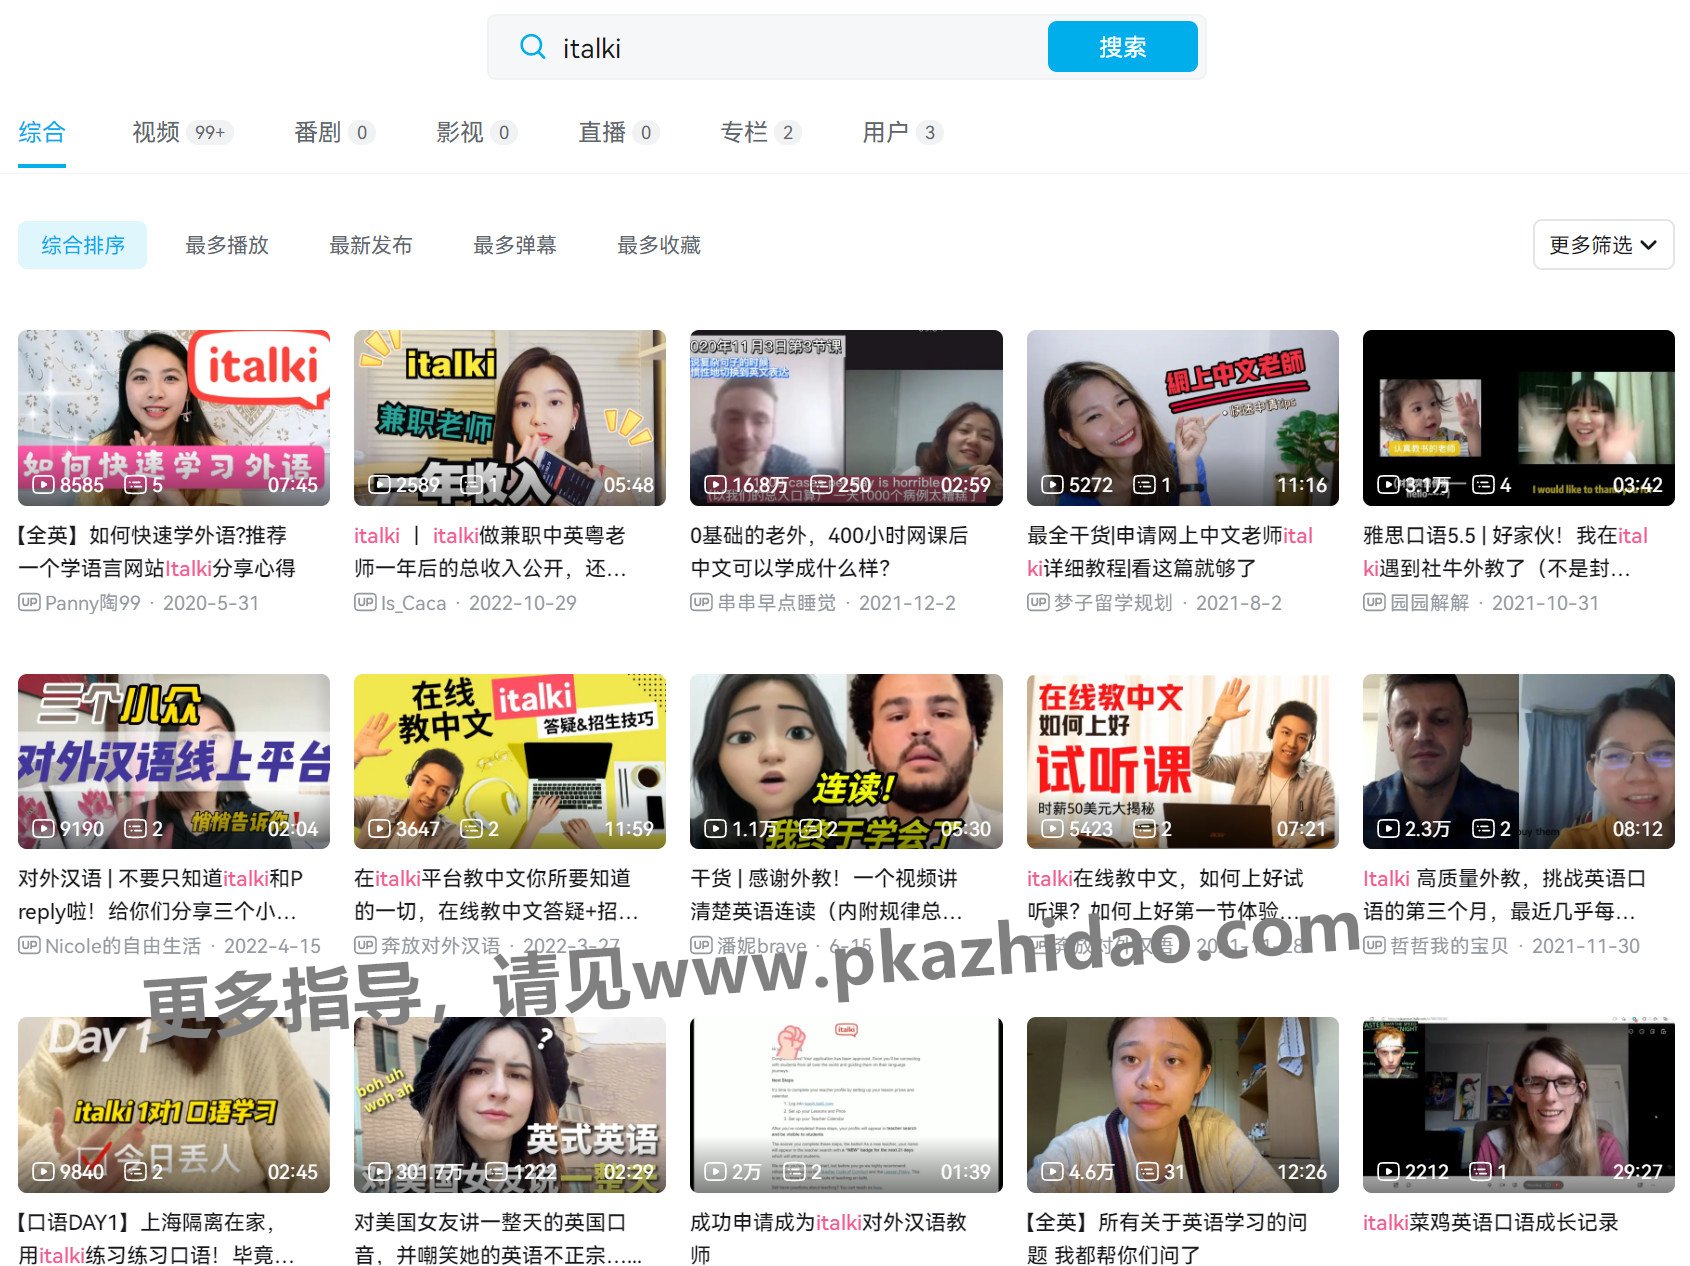The image size is (1690, 1266).
Task: Visit uploader 园园解解
Action: 1429,603
